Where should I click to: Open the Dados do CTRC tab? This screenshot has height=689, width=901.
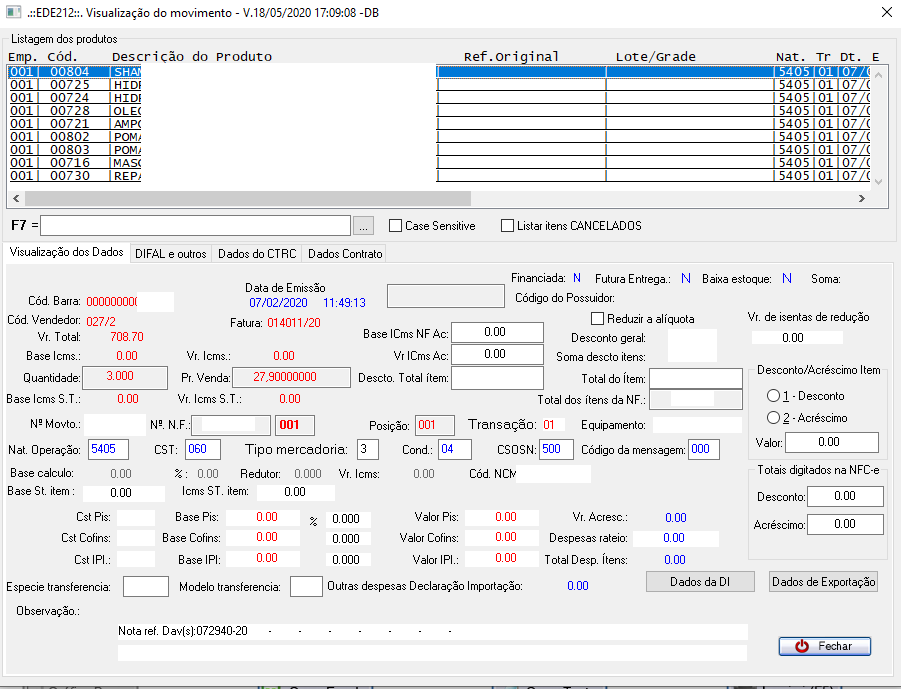click(x=258, y=254)
